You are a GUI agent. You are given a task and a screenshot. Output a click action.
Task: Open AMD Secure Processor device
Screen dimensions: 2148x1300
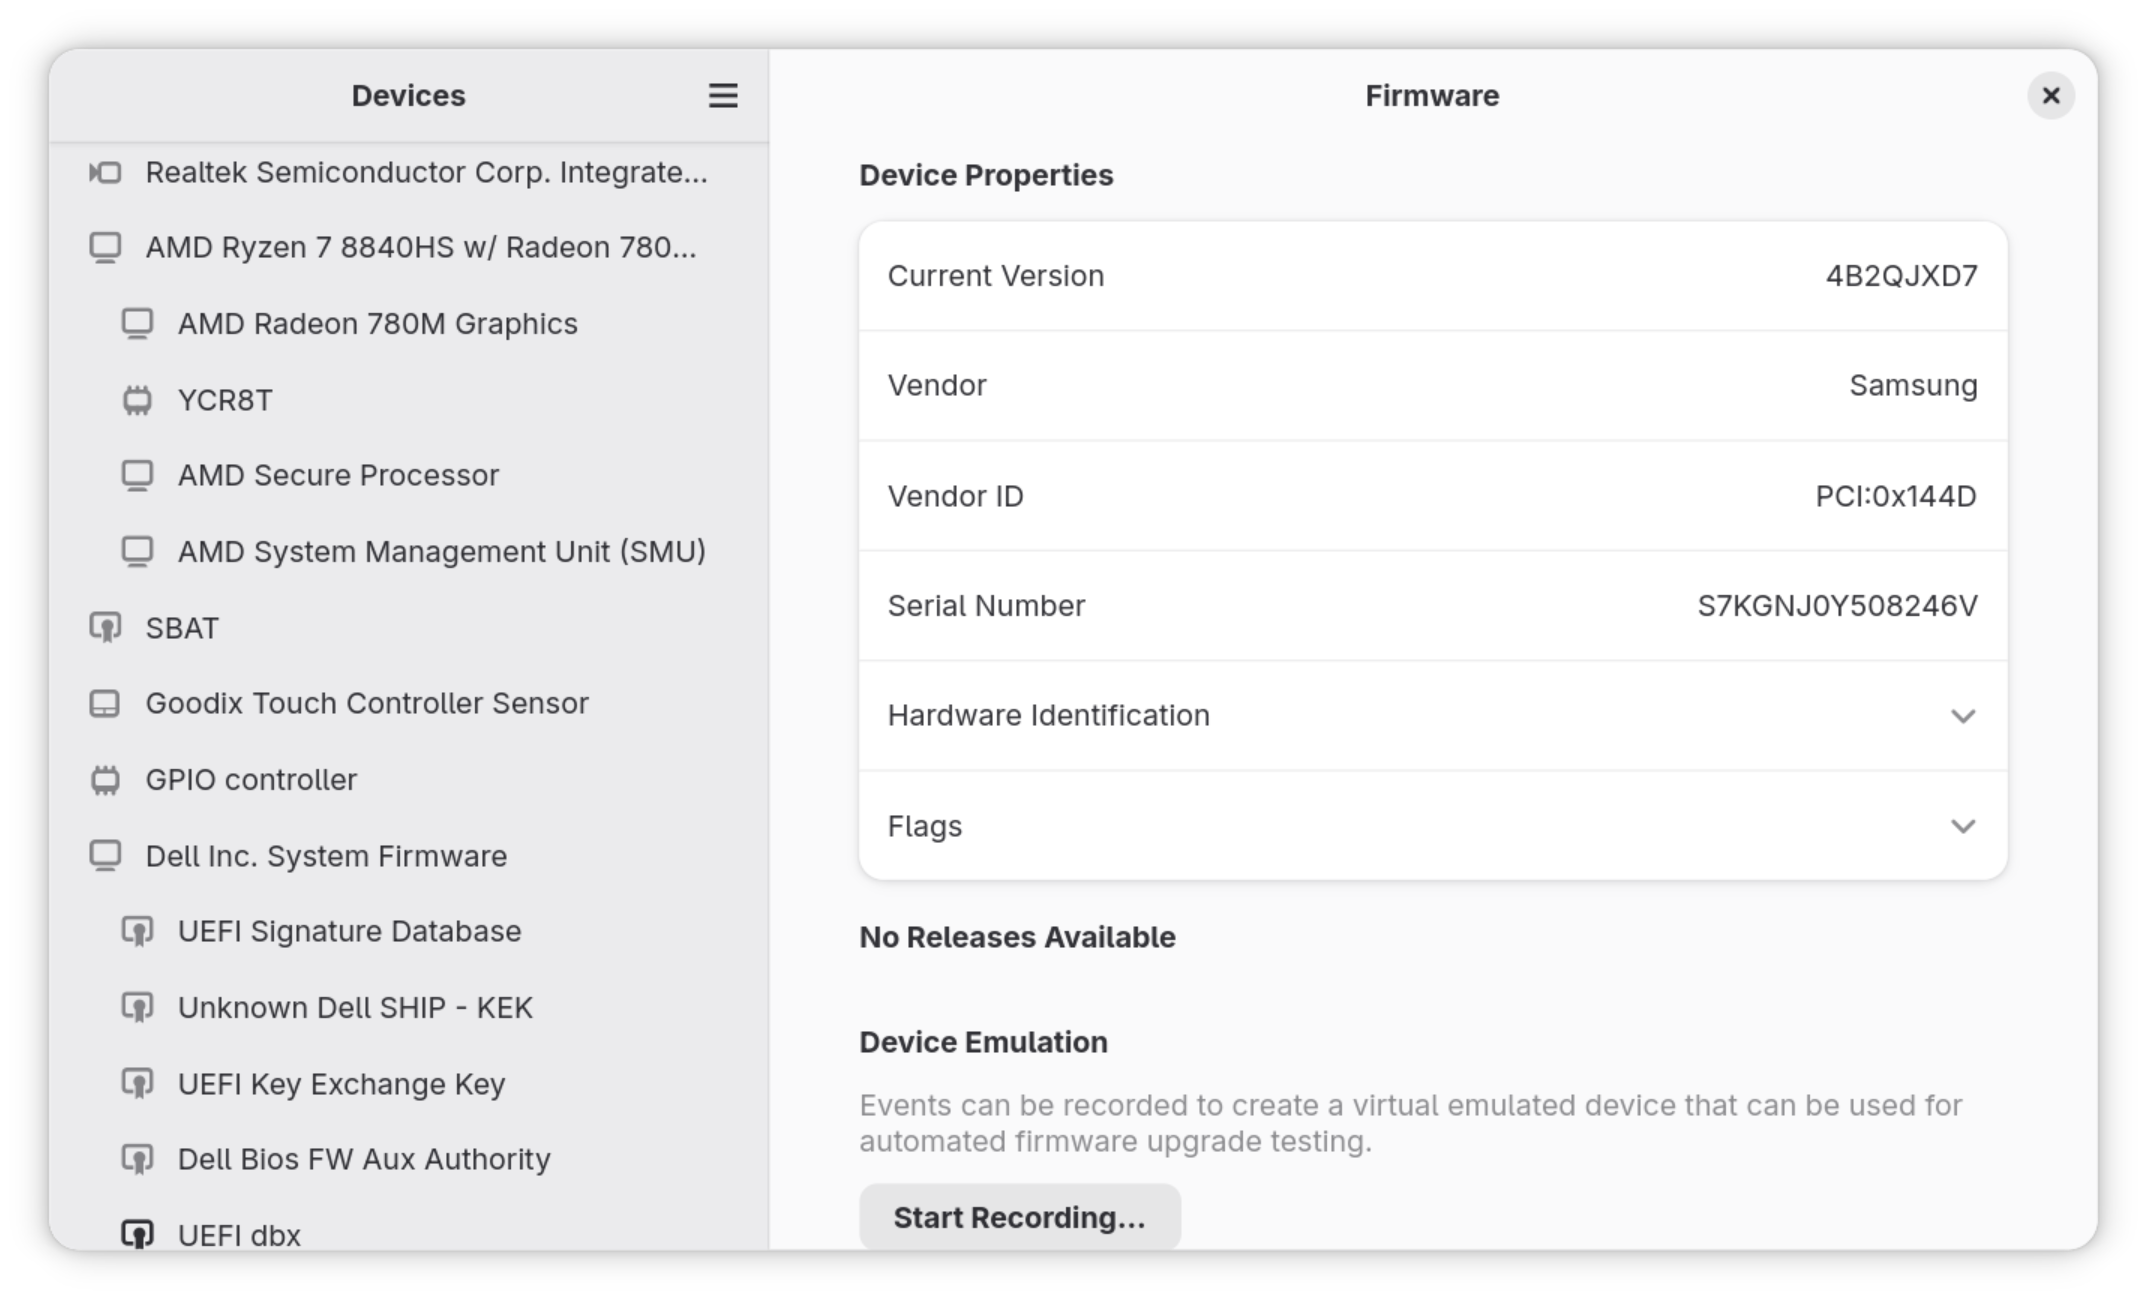(338, 476)
